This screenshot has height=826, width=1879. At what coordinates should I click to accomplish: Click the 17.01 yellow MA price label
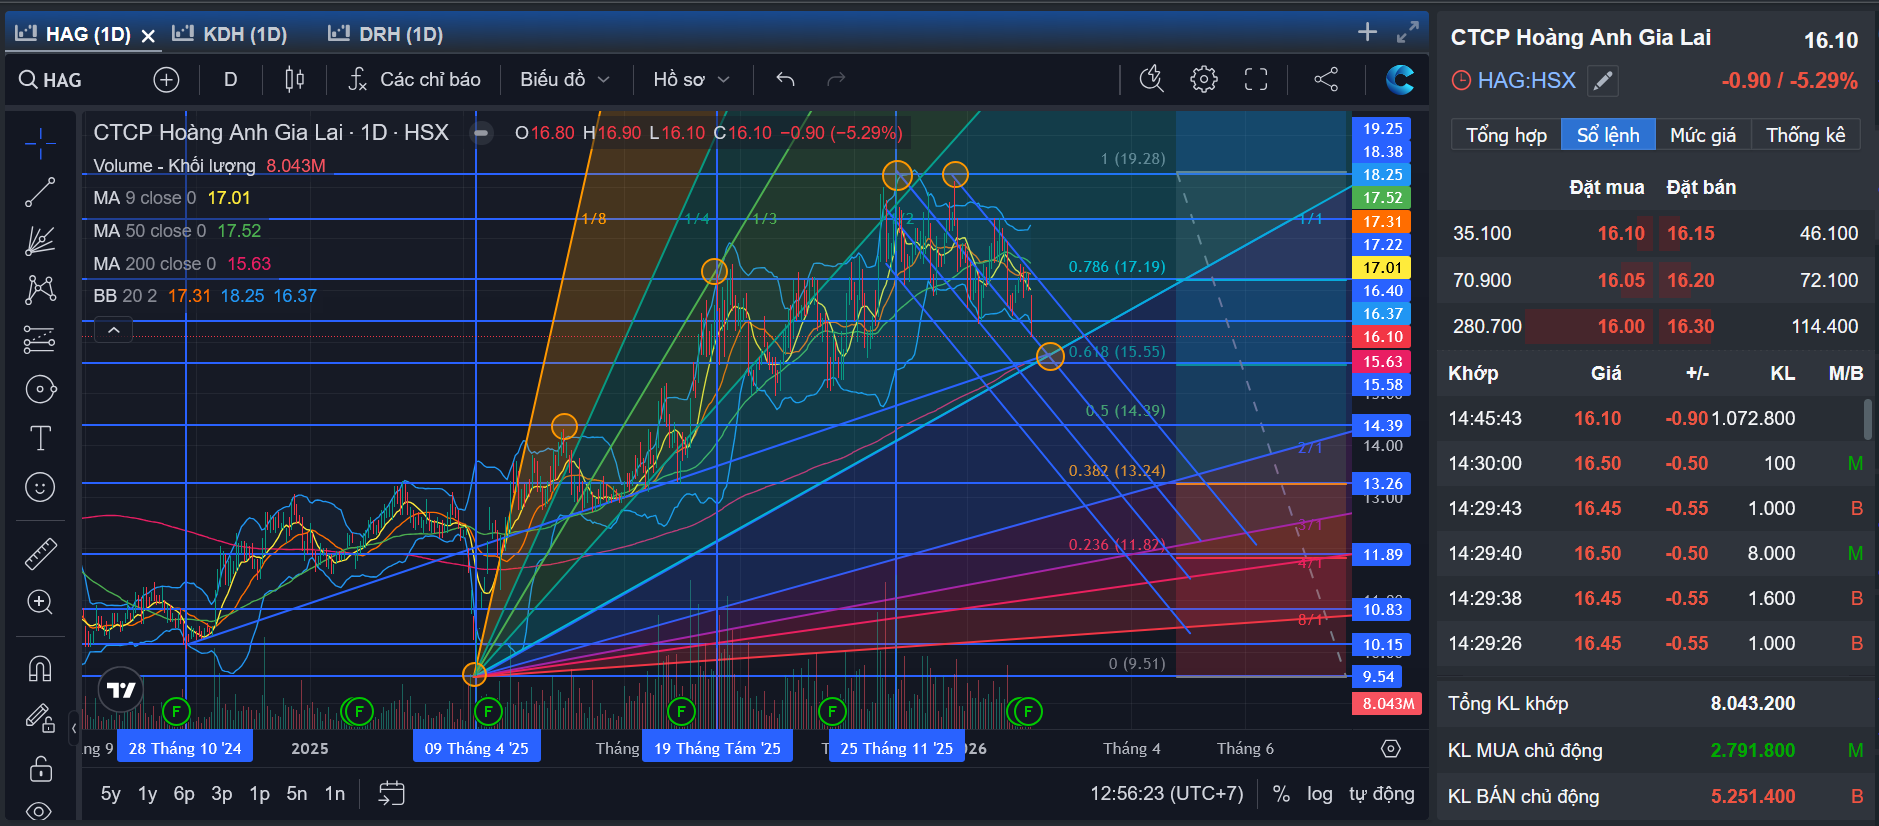1382,268
